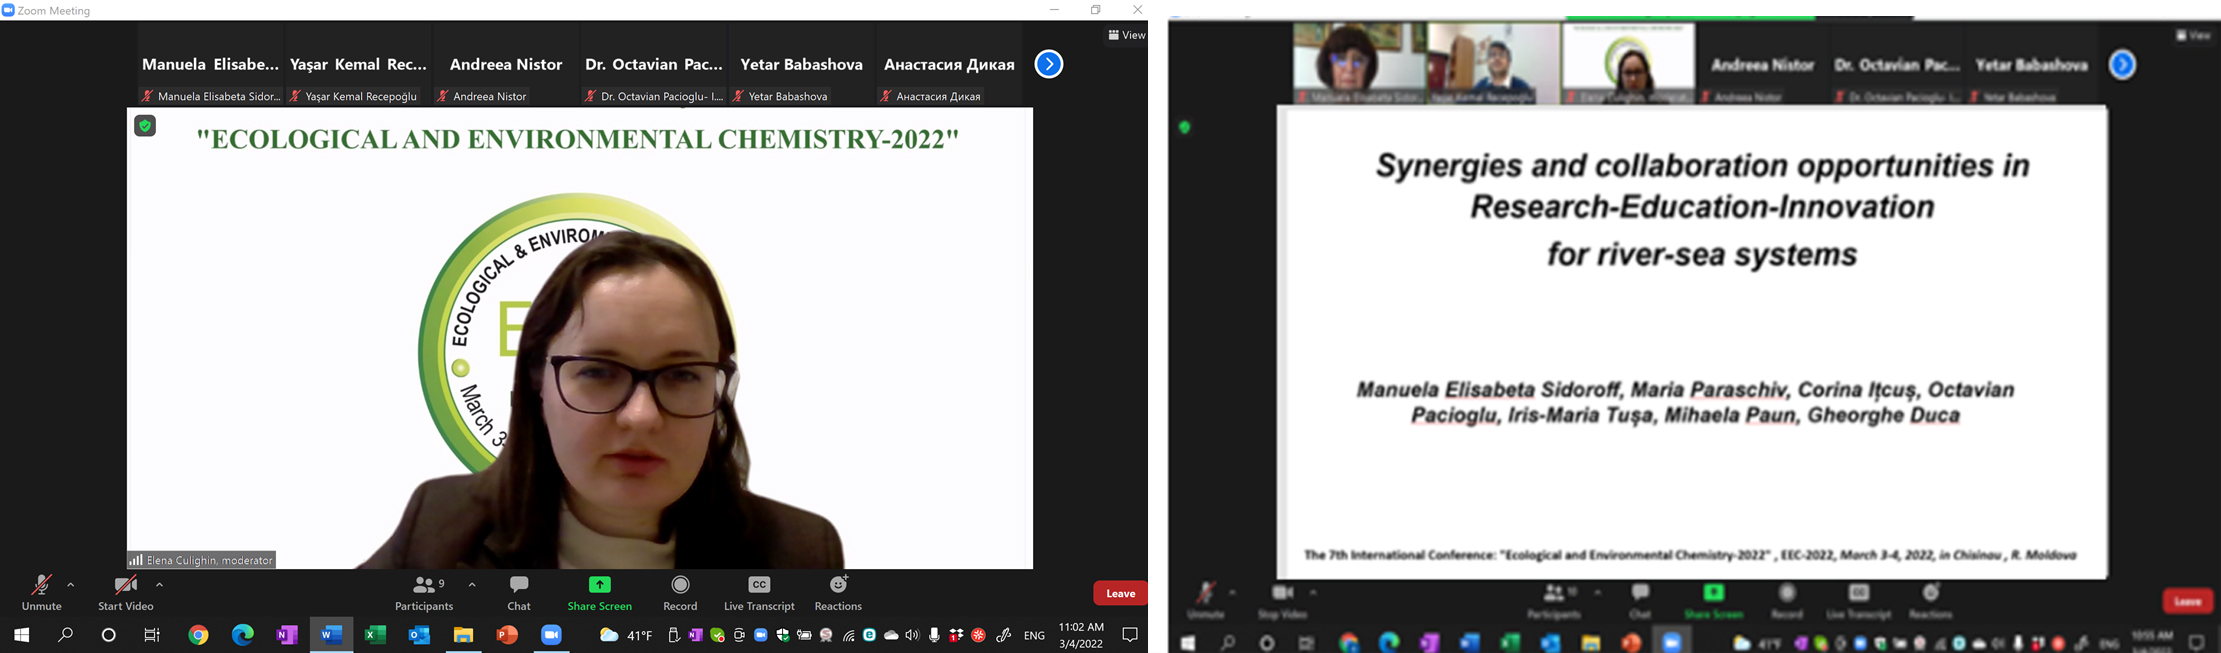Viewport: 2221px width, 653px height.
Task: Click the blue next-arrow beside Анастасия Дикая
Action: pos(1048,64)
